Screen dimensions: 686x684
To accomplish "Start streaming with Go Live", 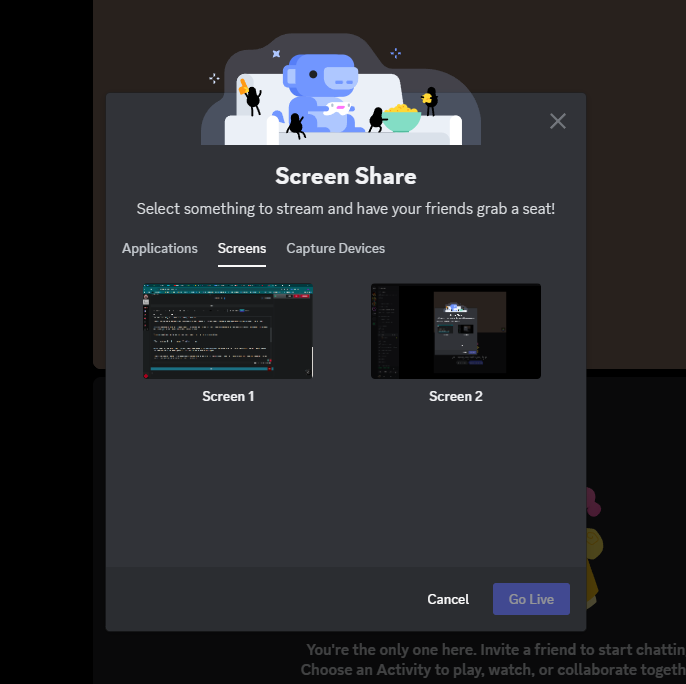I will [x=531, y=599].
